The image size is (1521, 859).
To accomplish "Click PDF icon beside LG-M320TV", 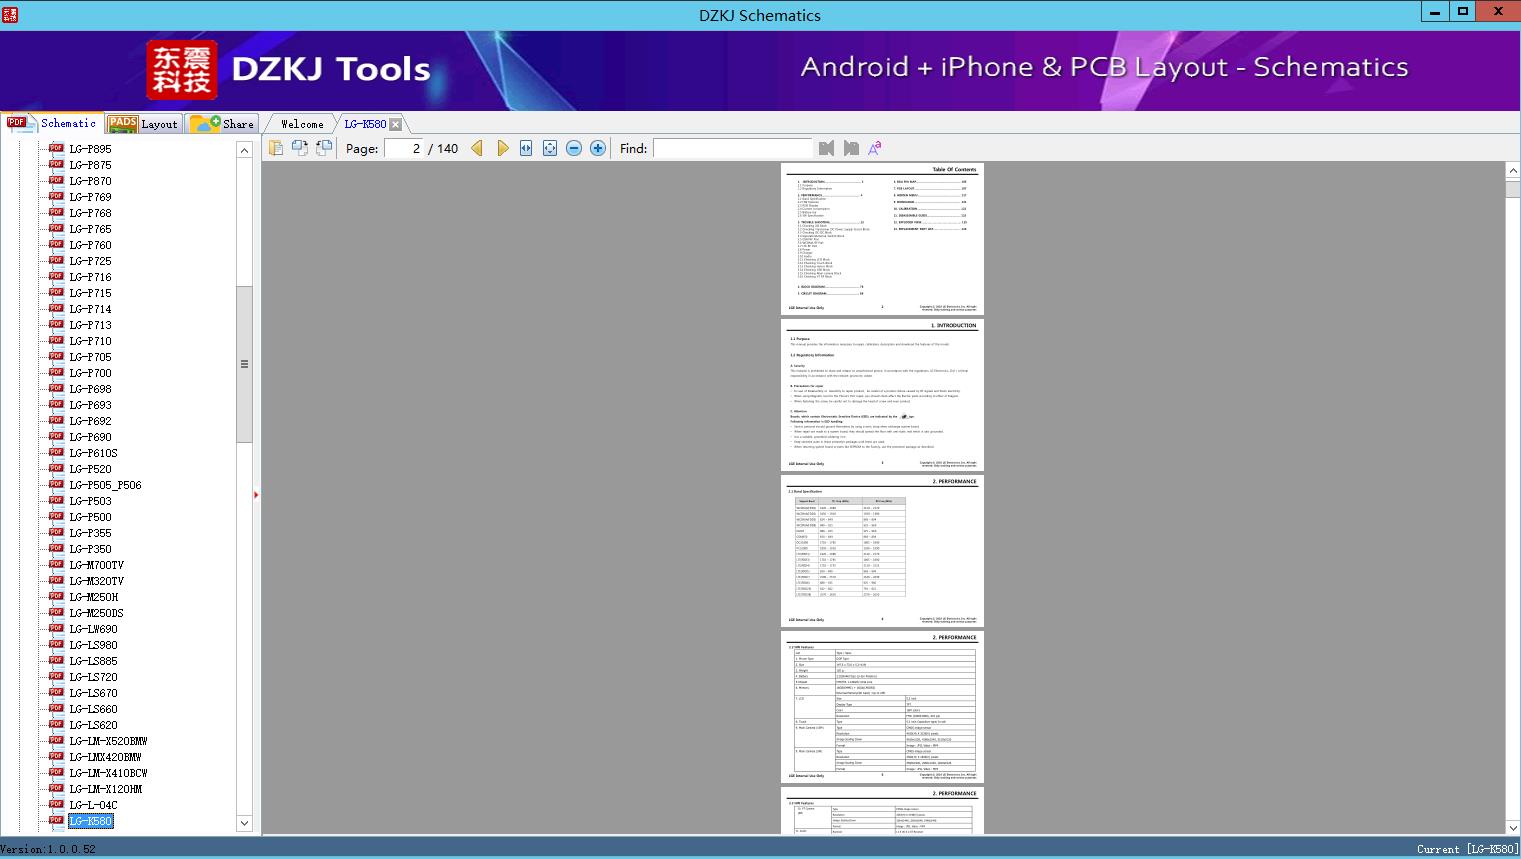I will (56, 580).
